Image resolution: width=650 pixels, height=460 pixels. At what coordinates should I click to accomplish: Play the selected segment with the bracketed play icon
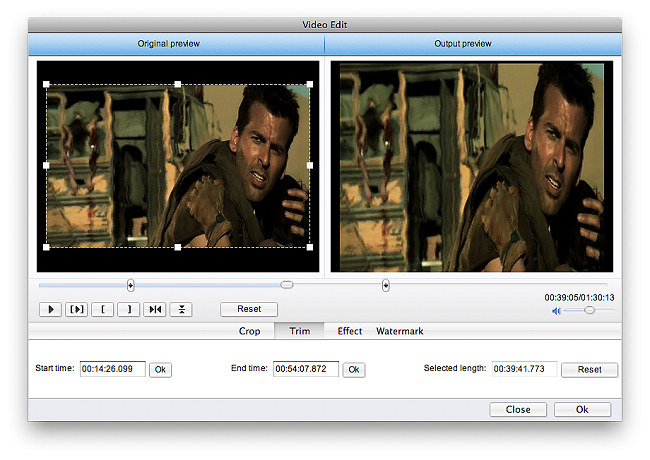(x=77, y=309)
